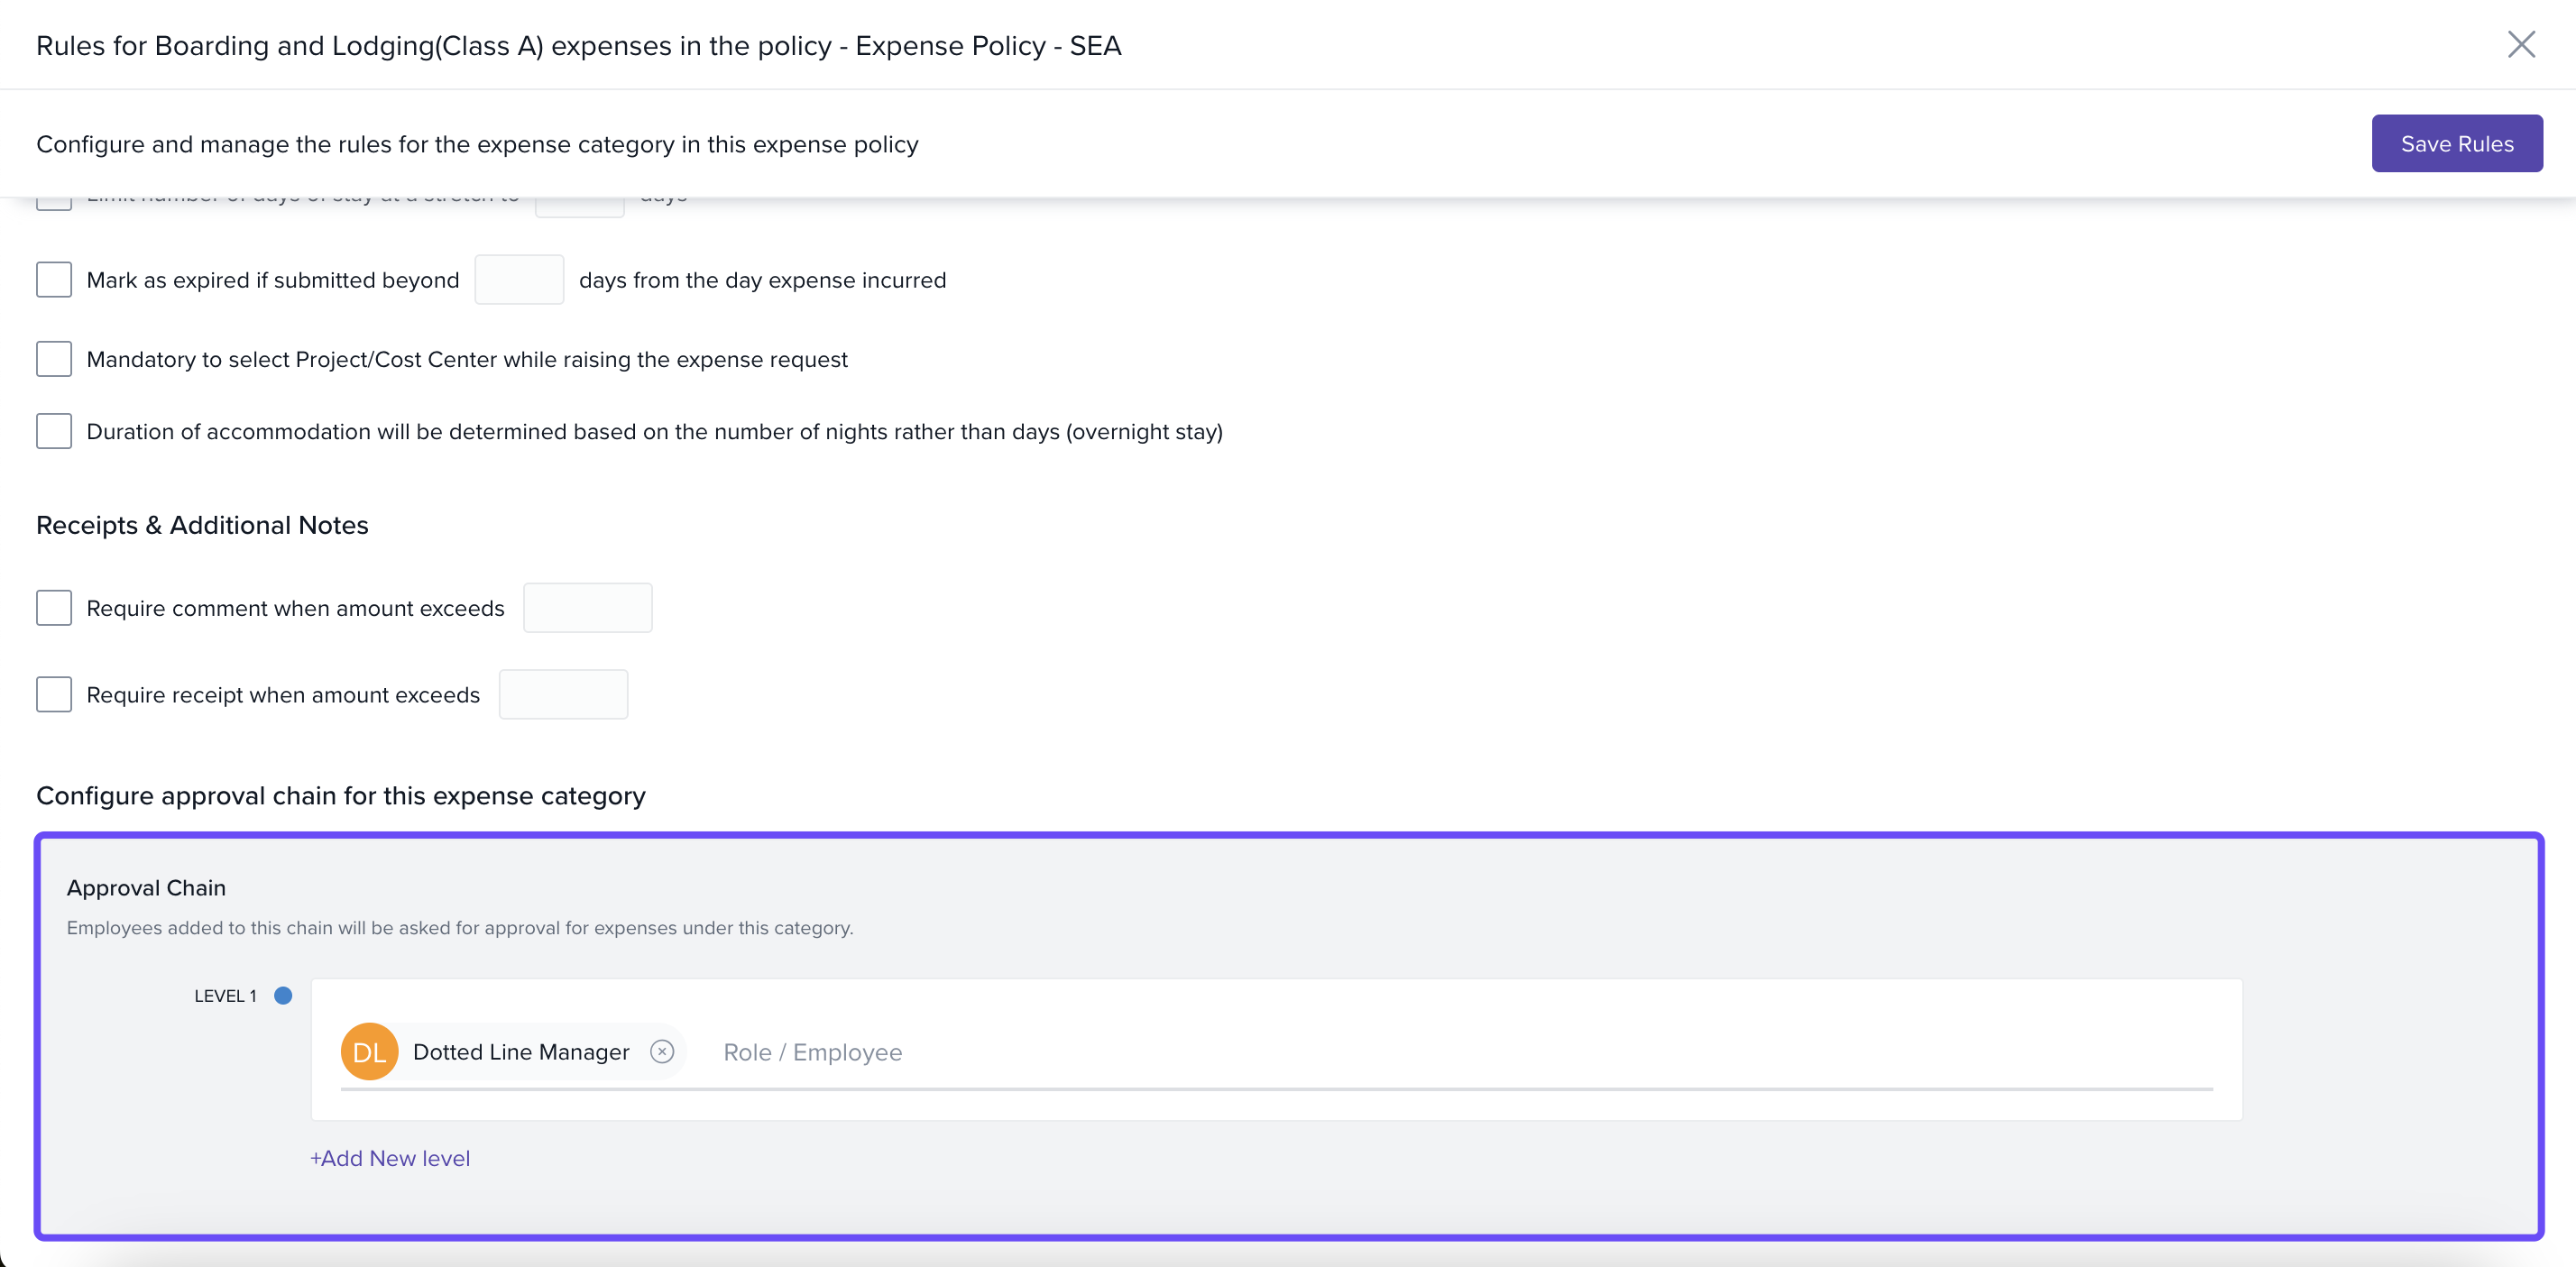Close the rules dialog with X
This screenshot has width=2576, height=1267.
(x=2520, y=44)
